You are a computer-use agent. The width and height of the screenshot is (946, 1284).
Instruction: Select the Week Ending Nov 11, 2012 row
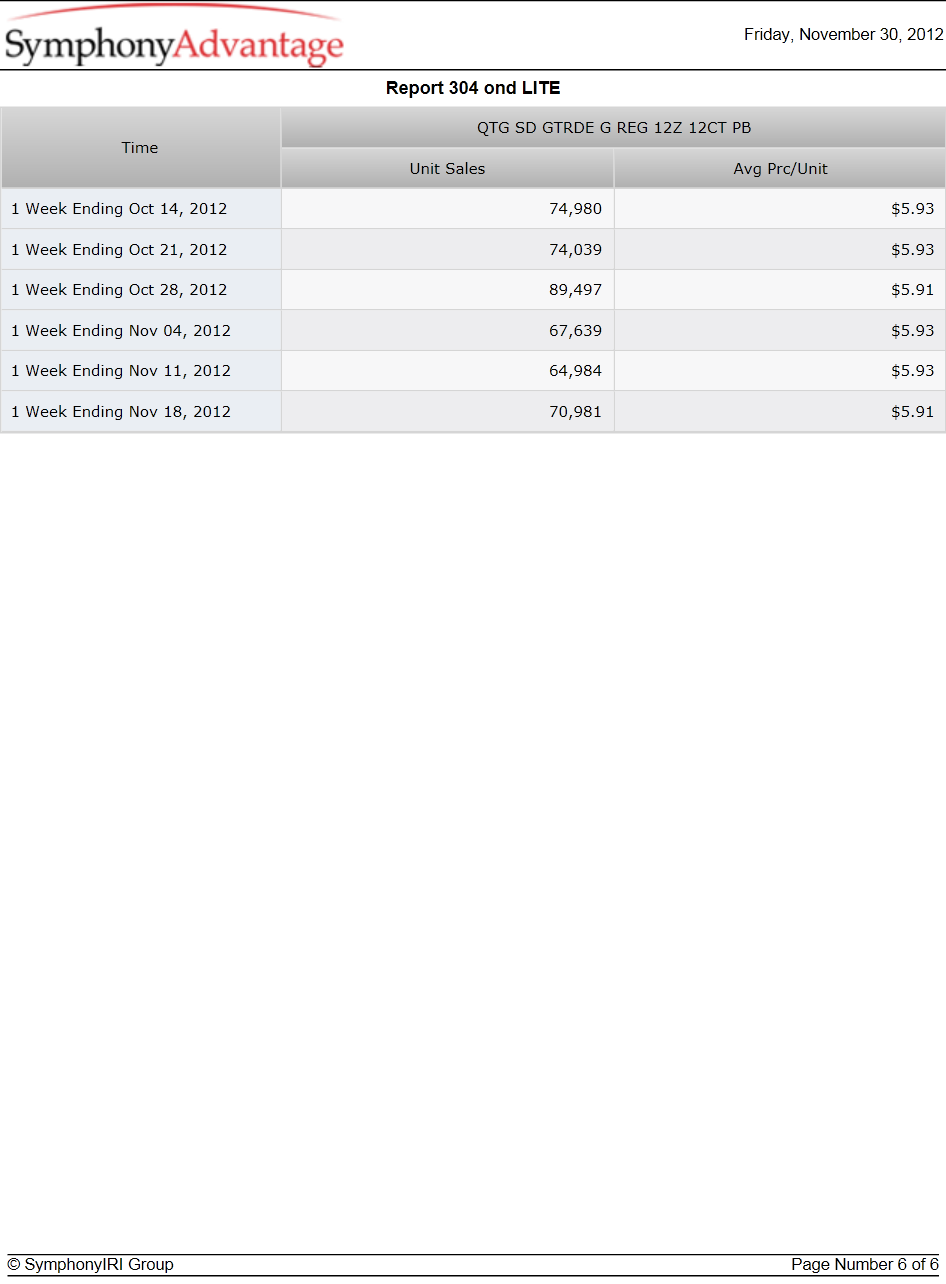coord(473,371)
